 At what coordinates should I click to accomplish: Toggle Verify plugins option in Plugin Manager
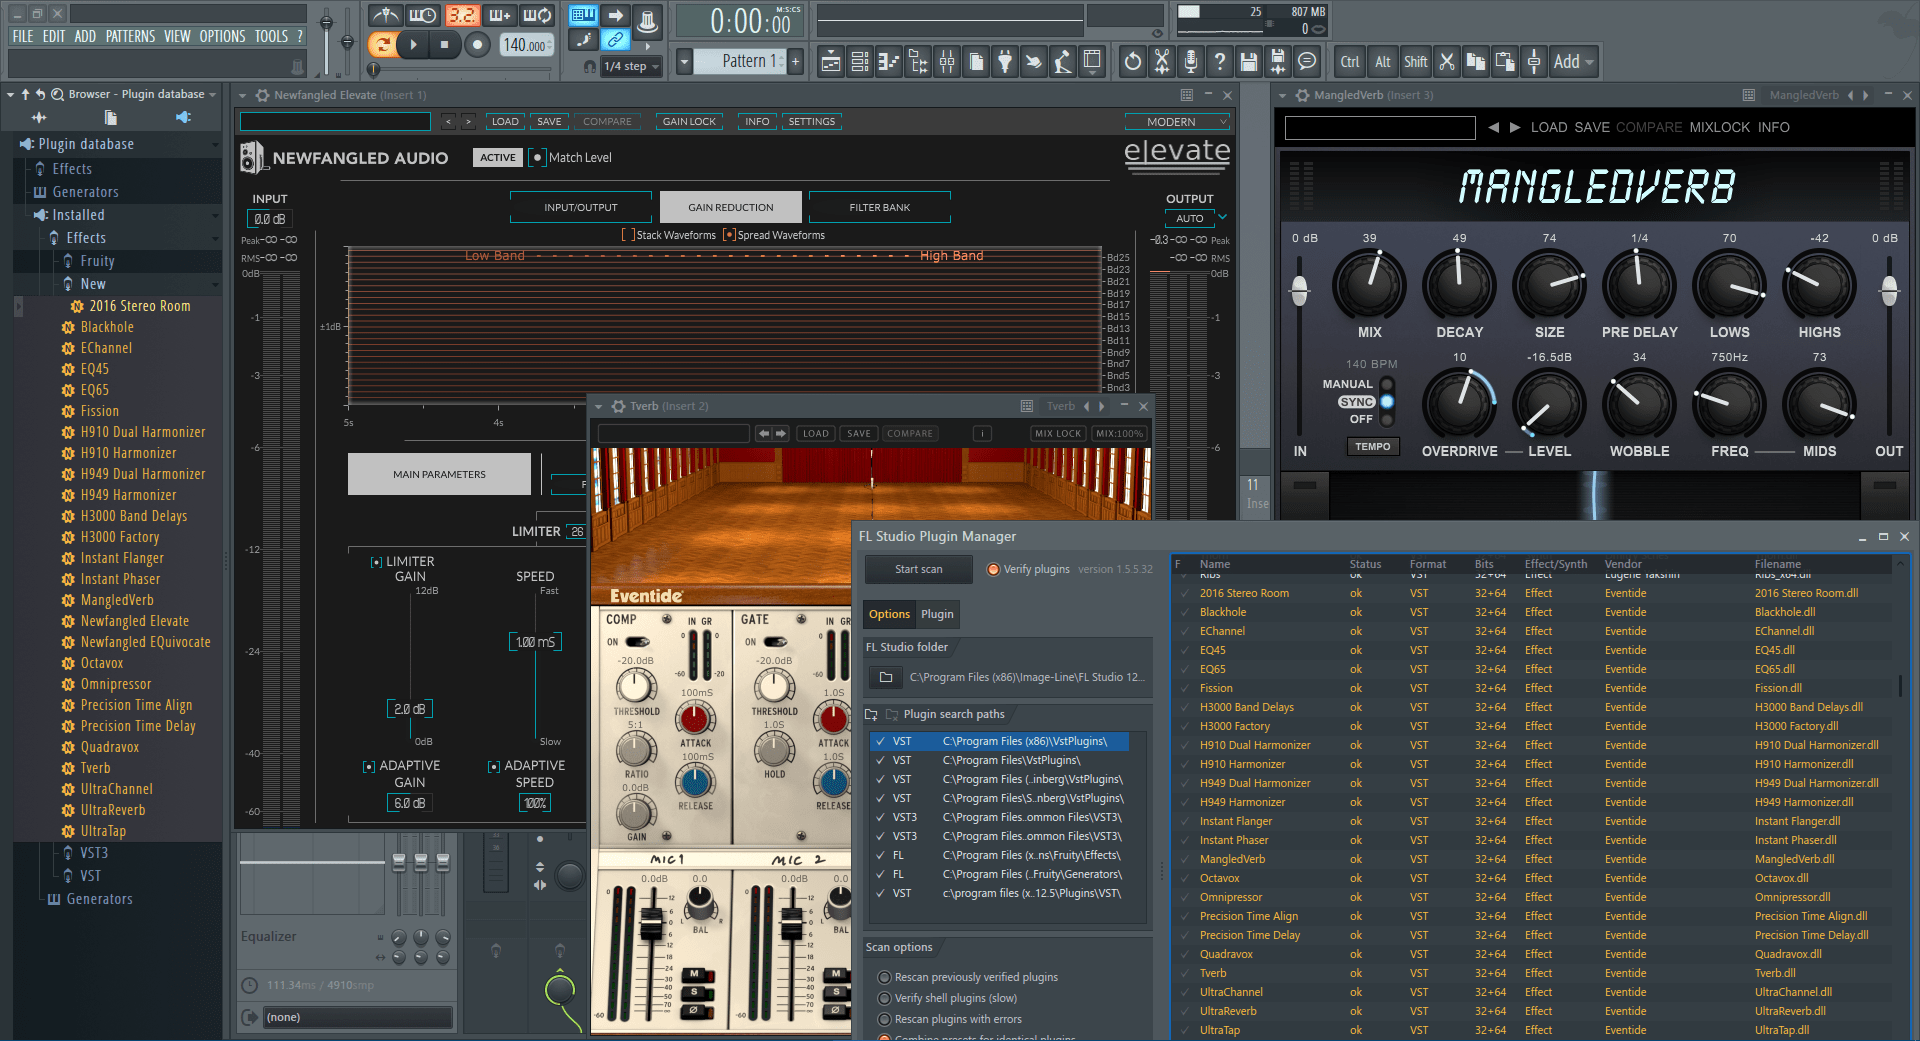click(993, 569)
